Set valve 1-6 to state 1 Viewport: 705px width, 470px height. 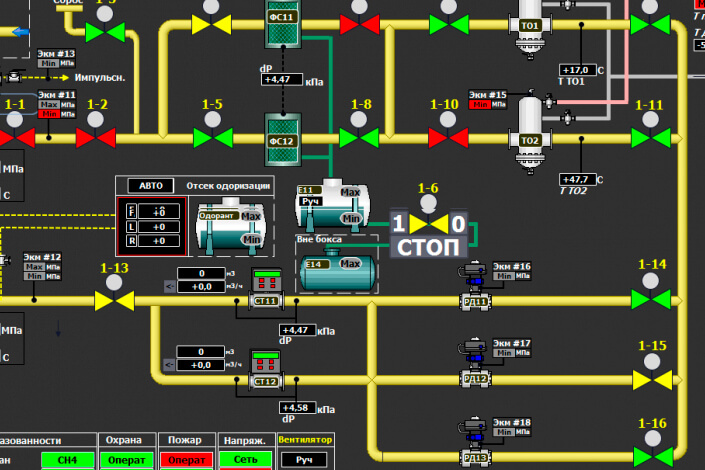click(398, 224)
